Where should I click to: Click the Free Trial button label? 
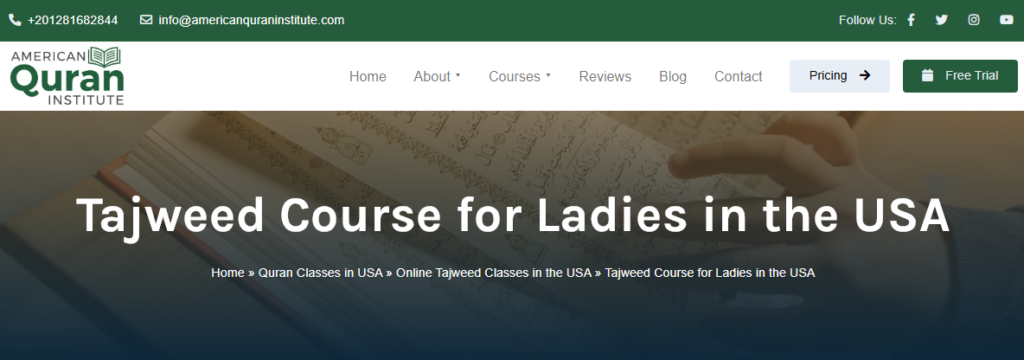[972, 76]
